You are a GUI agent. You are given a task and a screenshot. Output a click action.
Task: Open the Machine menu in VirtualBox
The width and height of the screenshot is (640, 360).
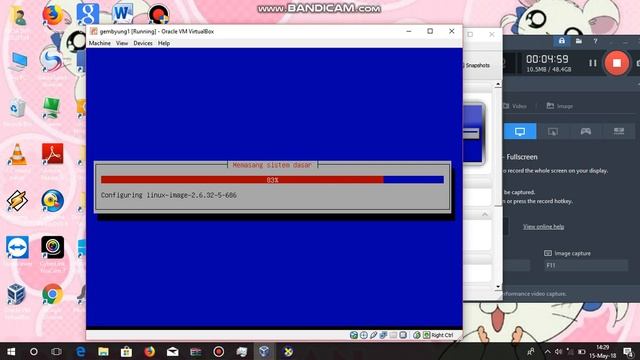click(100, 43)
